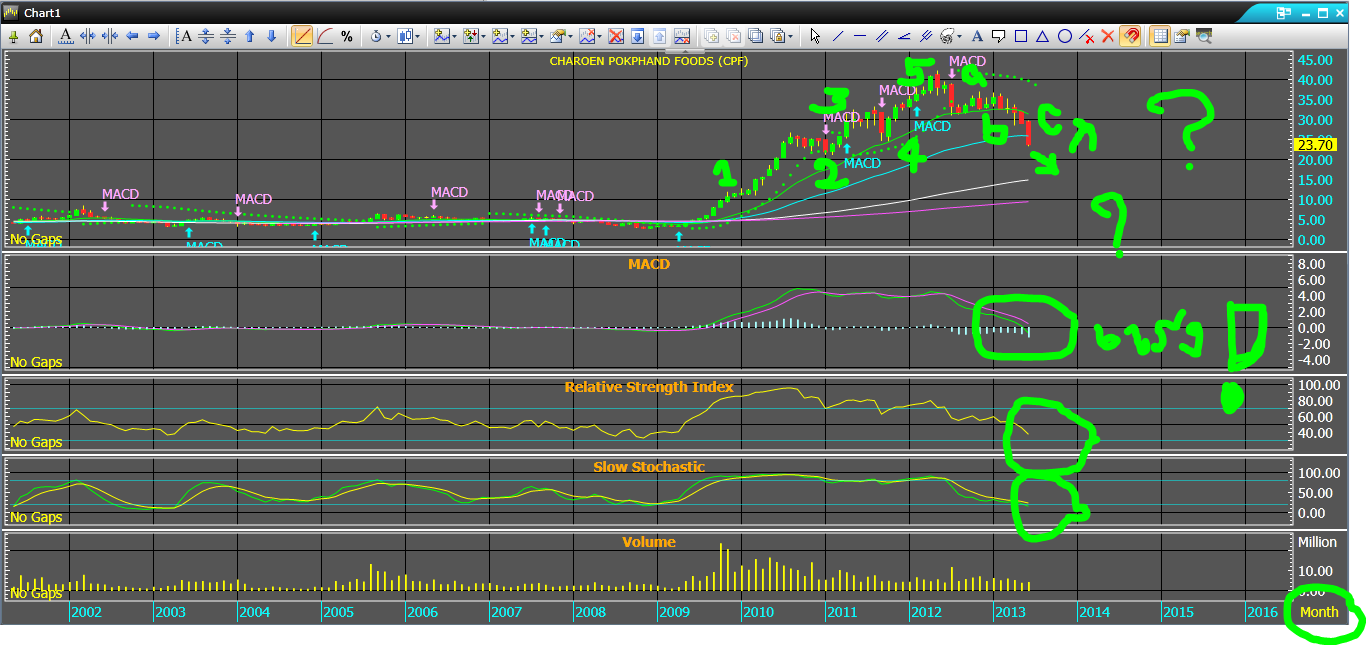Select the circle drawing tool
Viewport: 1366px width, 645px height.
click(x=1065, y=36)
